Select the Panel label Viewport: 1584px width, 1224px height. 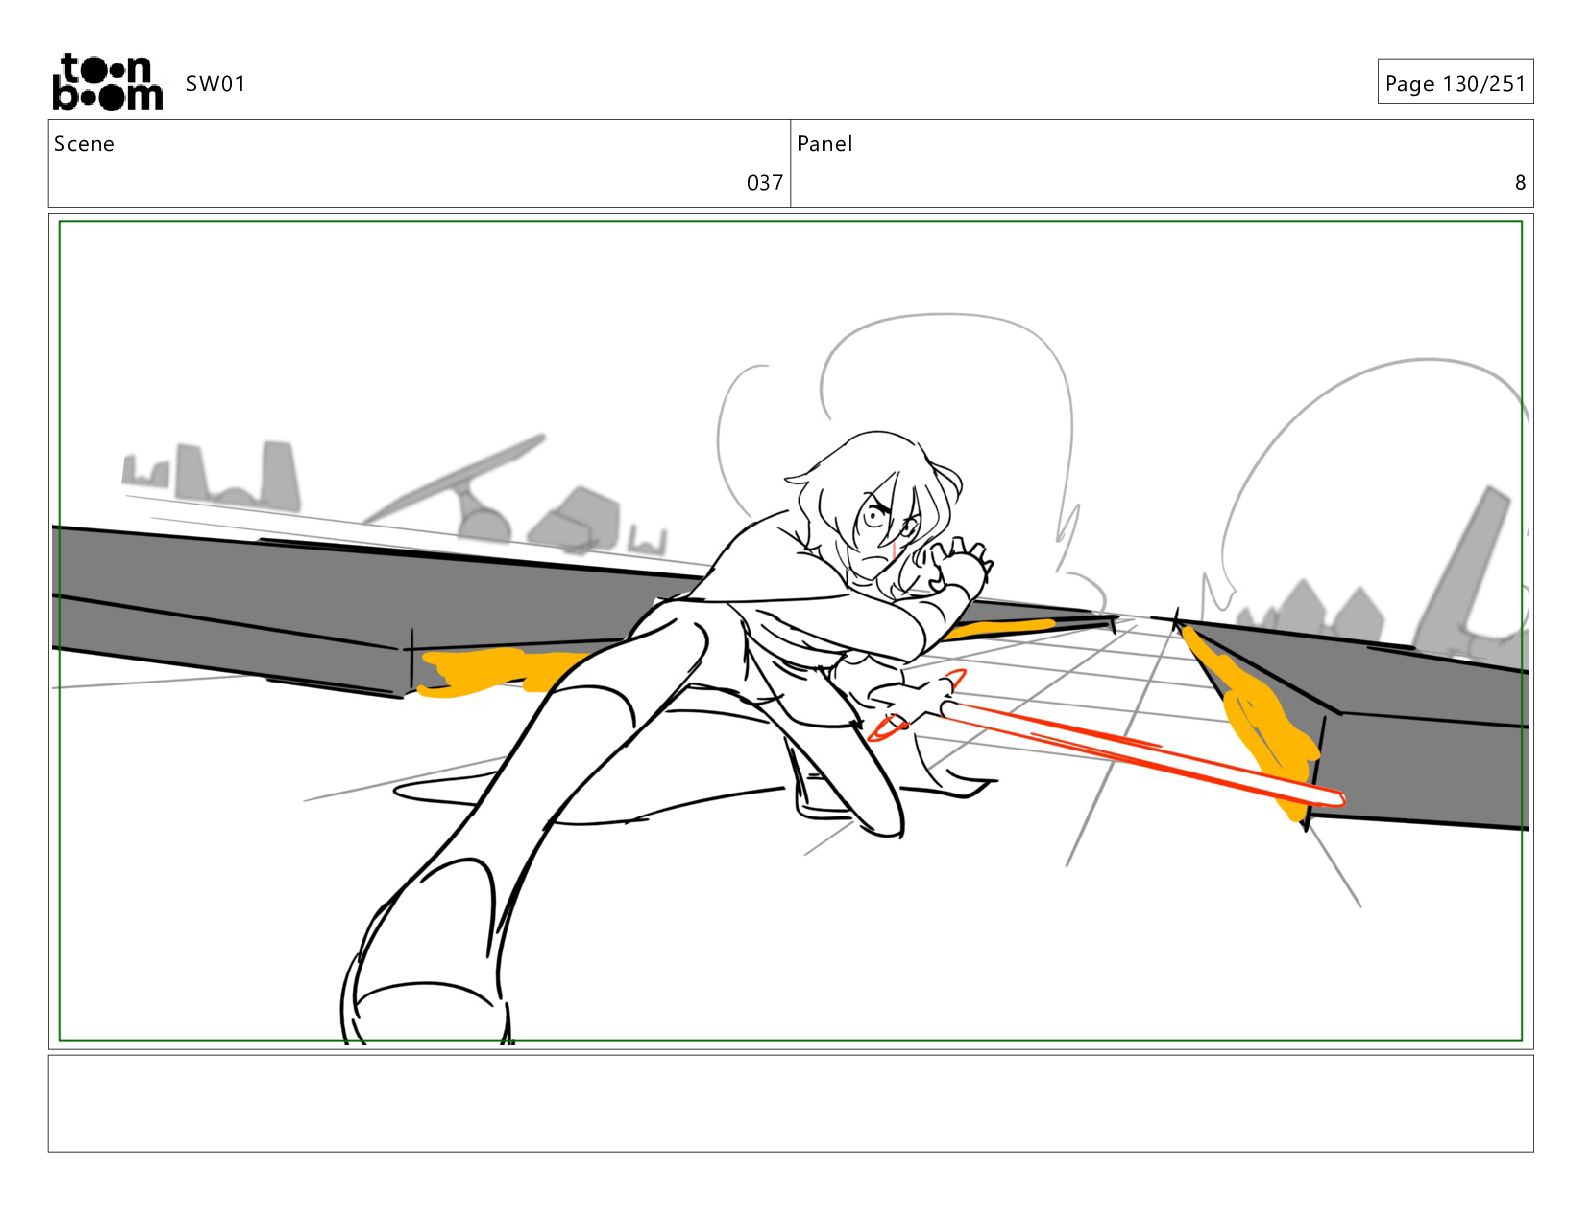click(x=825, y=144)
